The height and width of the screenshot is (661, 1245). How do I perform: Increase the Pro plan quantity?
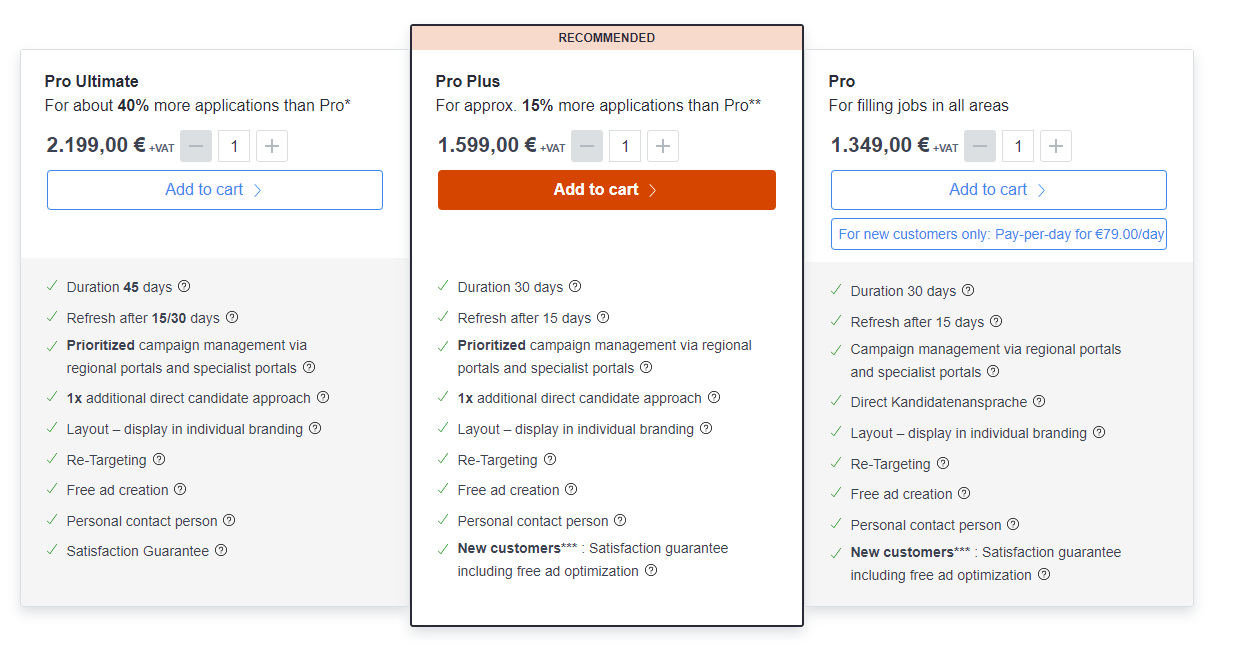[1055, 145]
